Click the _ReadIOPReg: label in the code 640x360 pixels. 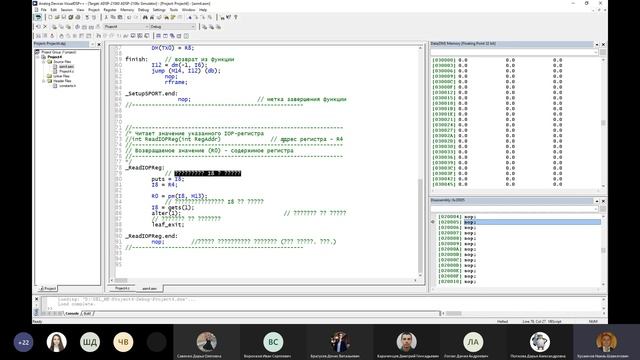click(145, 168)
